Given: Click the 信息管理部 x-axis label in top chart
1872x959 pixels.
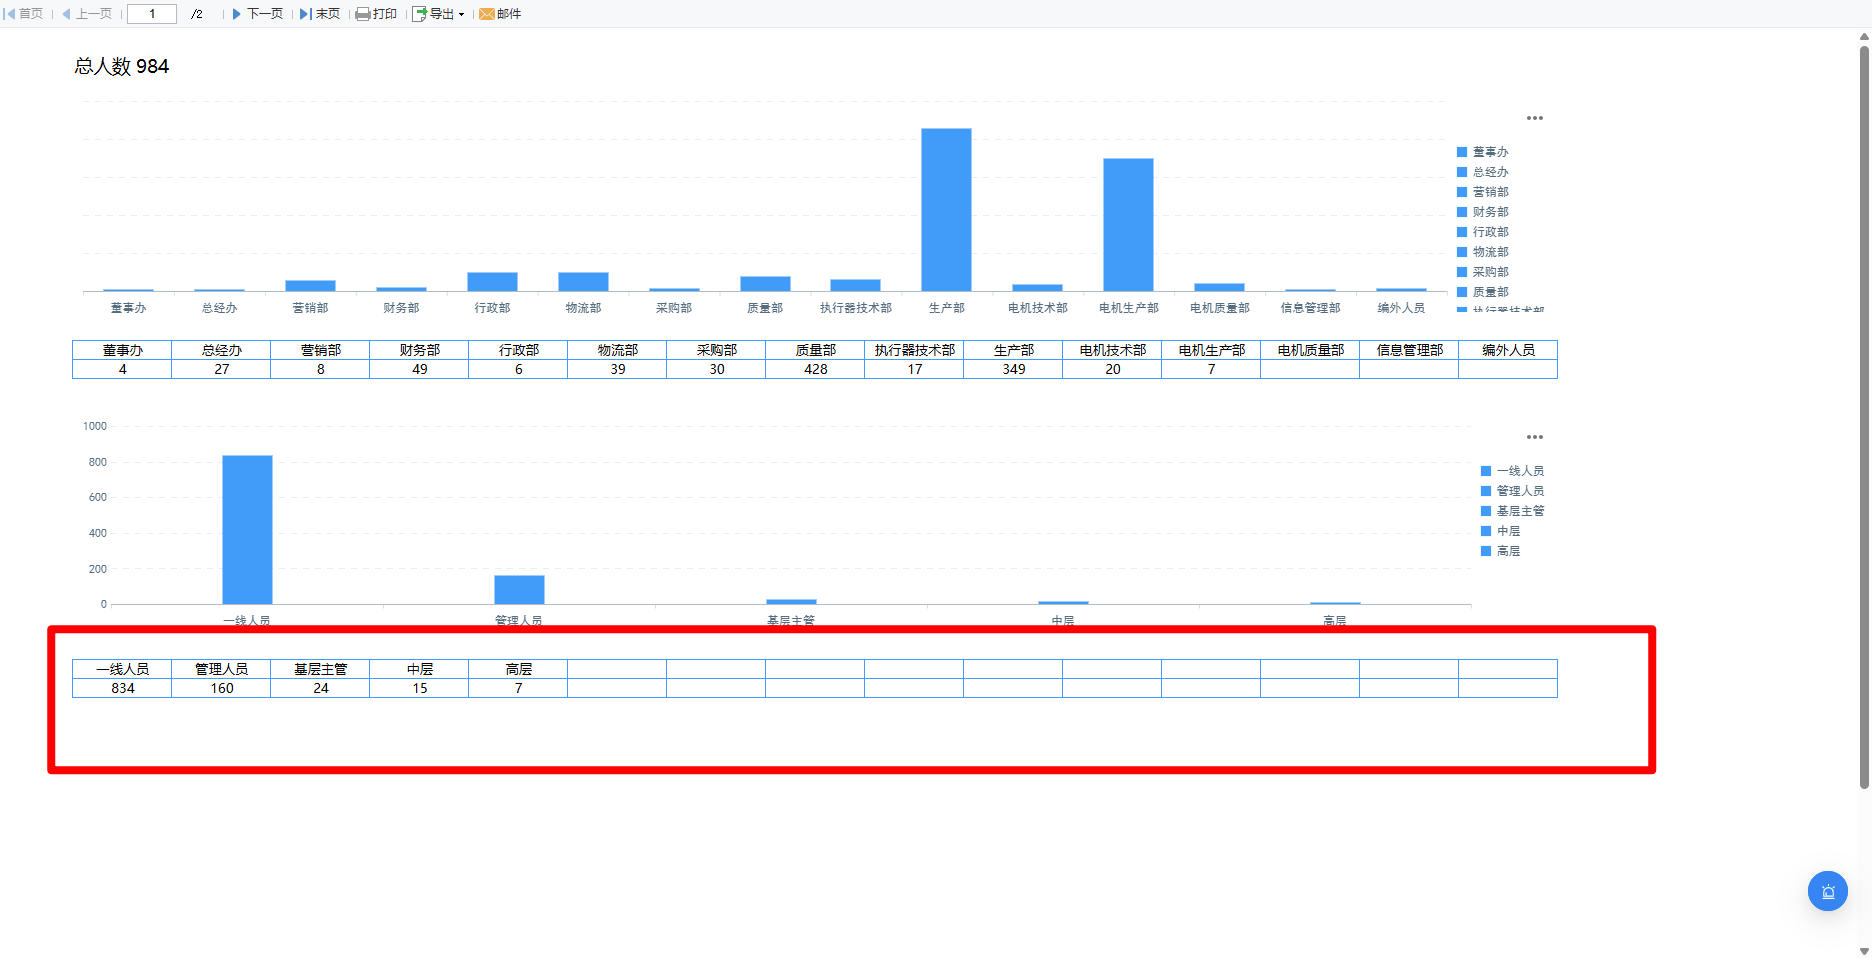Looking at the screenshot, I should (x=1310, y=308).
